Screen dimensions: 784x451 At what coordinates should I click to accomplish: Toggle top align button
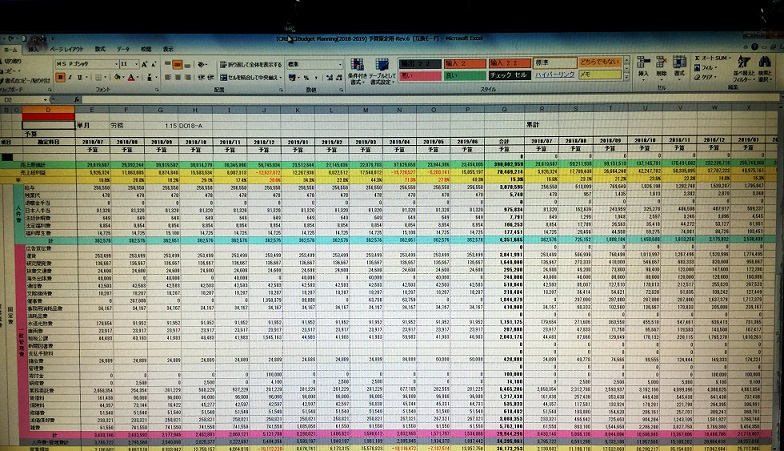[x=168, y=65]
